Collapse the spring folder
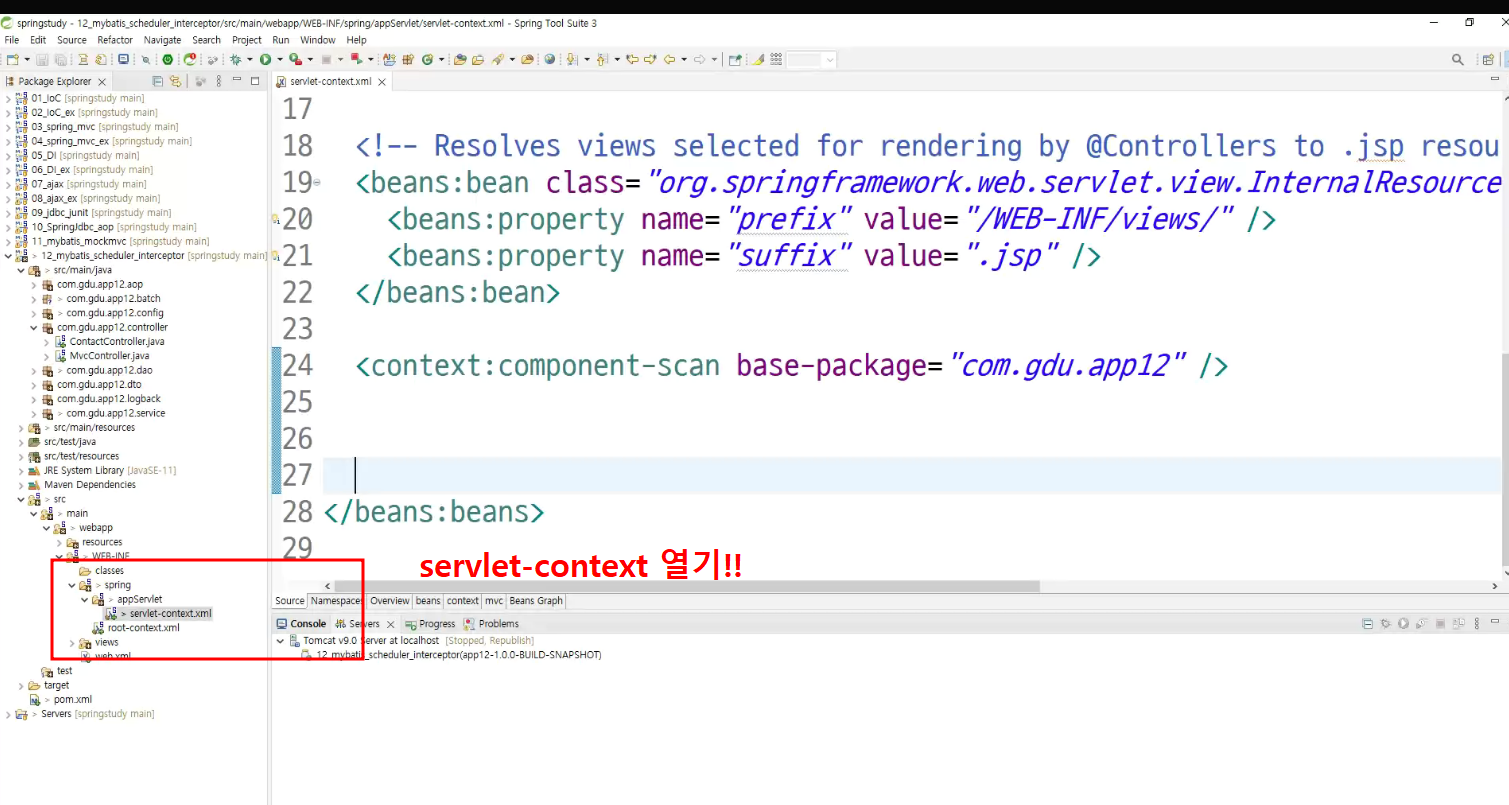 [x=71, y=585]
